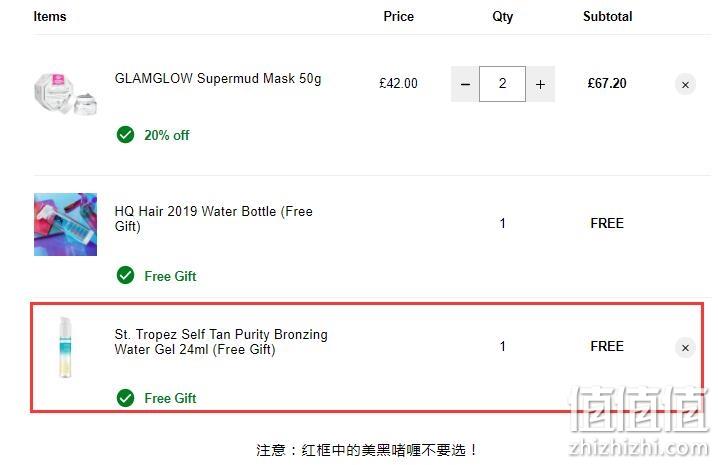Decrease GLAMGLOW mask quantity with minus button
Screen dimensions: 718x465
pyautogui.click(x=465, y=84)
